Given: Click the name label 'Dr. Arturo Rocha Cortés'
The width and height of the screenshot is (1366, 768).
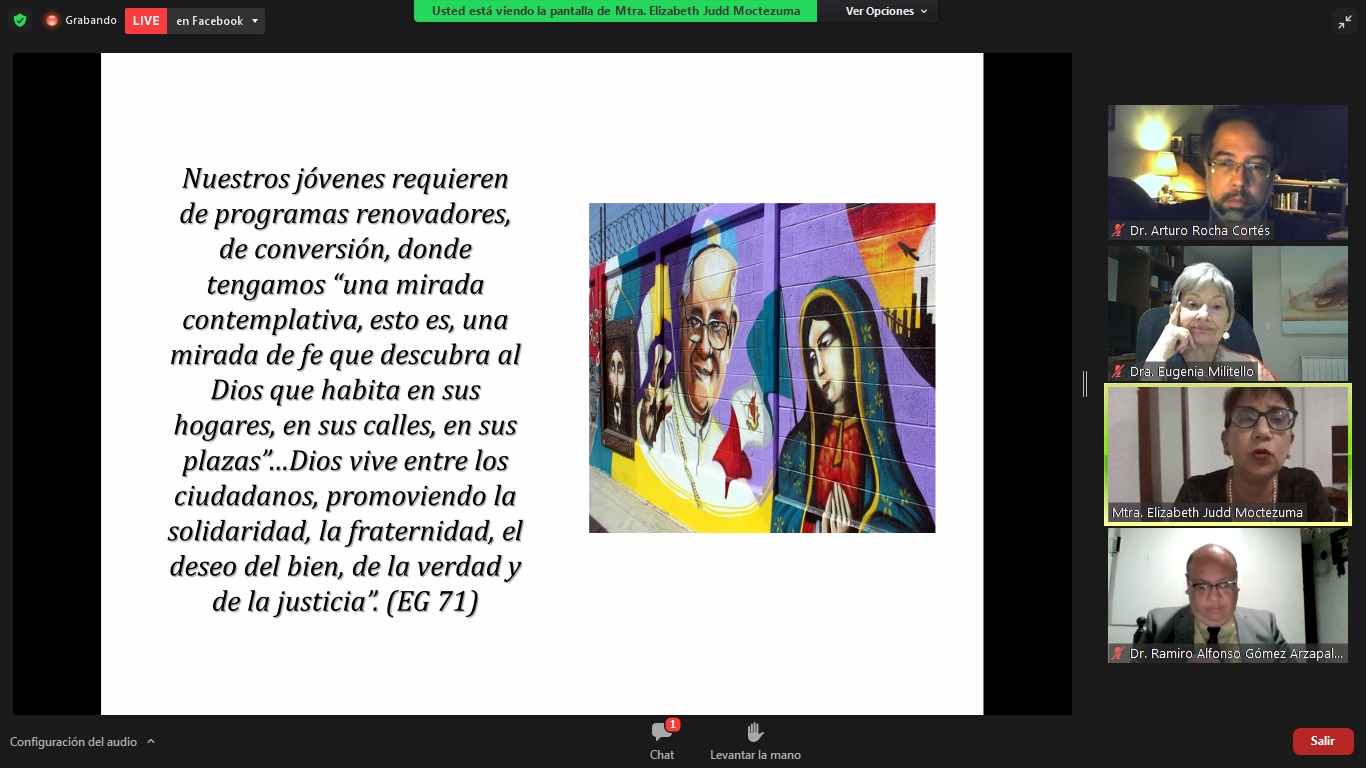Looking at the screenshot, I should tap(1200, 231).
